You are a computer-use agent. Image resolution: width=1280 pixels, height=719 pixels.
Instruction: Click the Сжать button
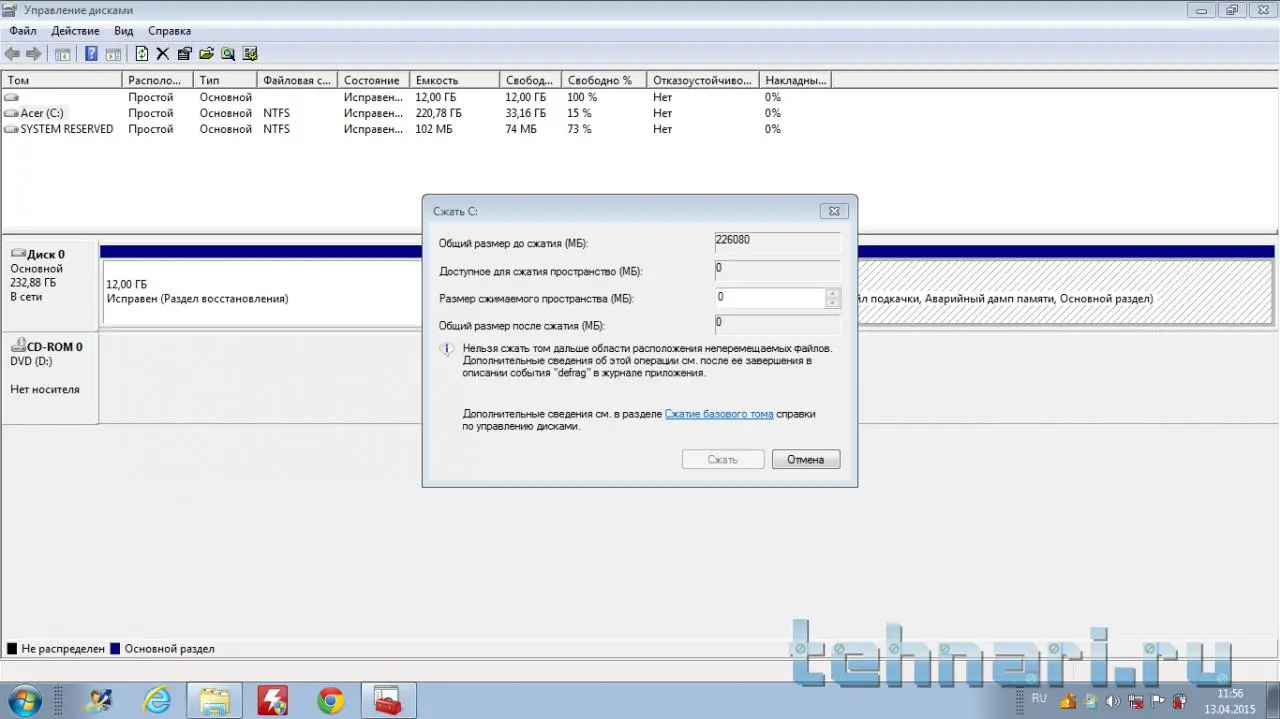point(722,459)
